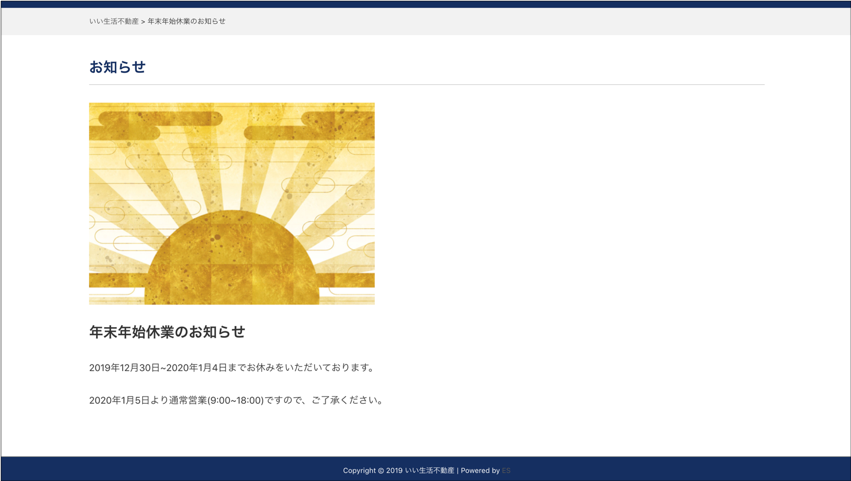Click the いい生活不動産 breadcrumb link

(x=114, y=21)
